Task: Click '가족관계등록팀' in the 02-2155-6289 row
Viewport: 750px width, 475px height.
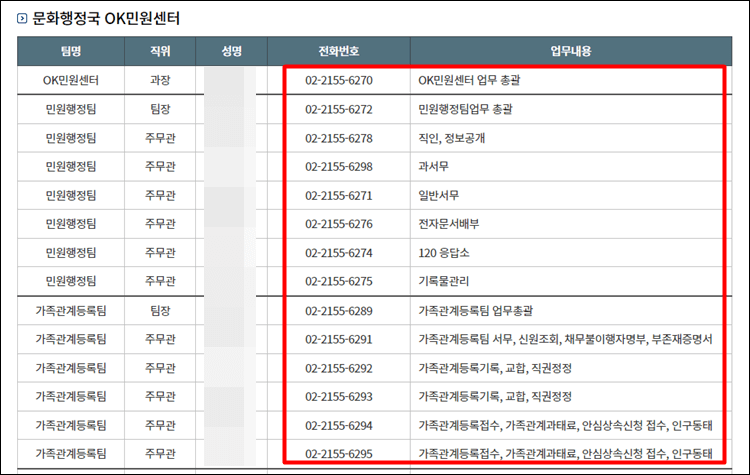Action: [71, 311]
